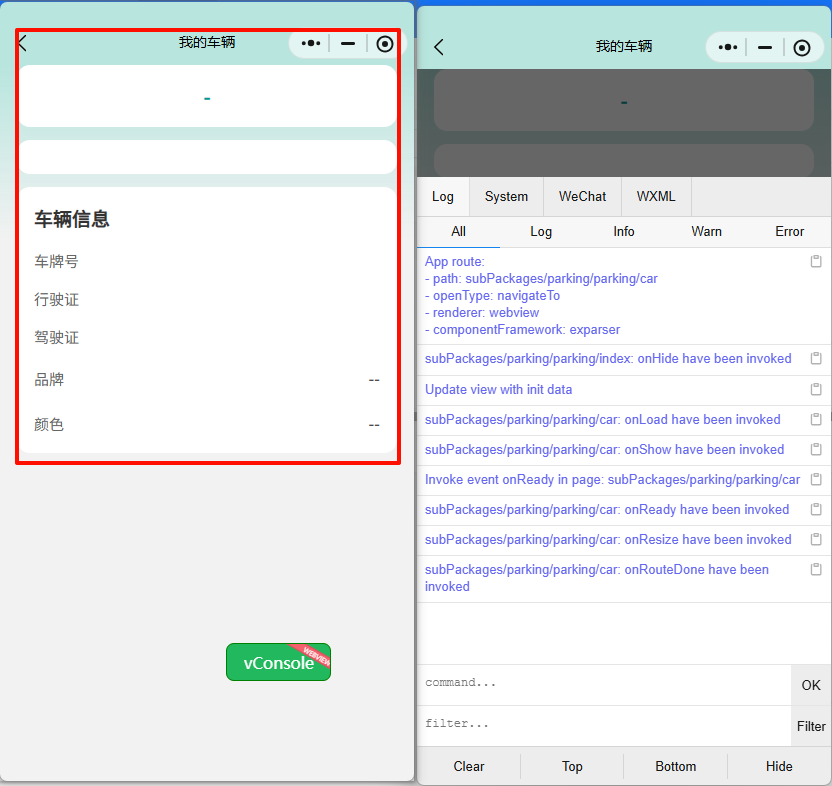Click the circular close capsule icon
The height and width of the screenshot is (786, 832).
tap(384, 43)
